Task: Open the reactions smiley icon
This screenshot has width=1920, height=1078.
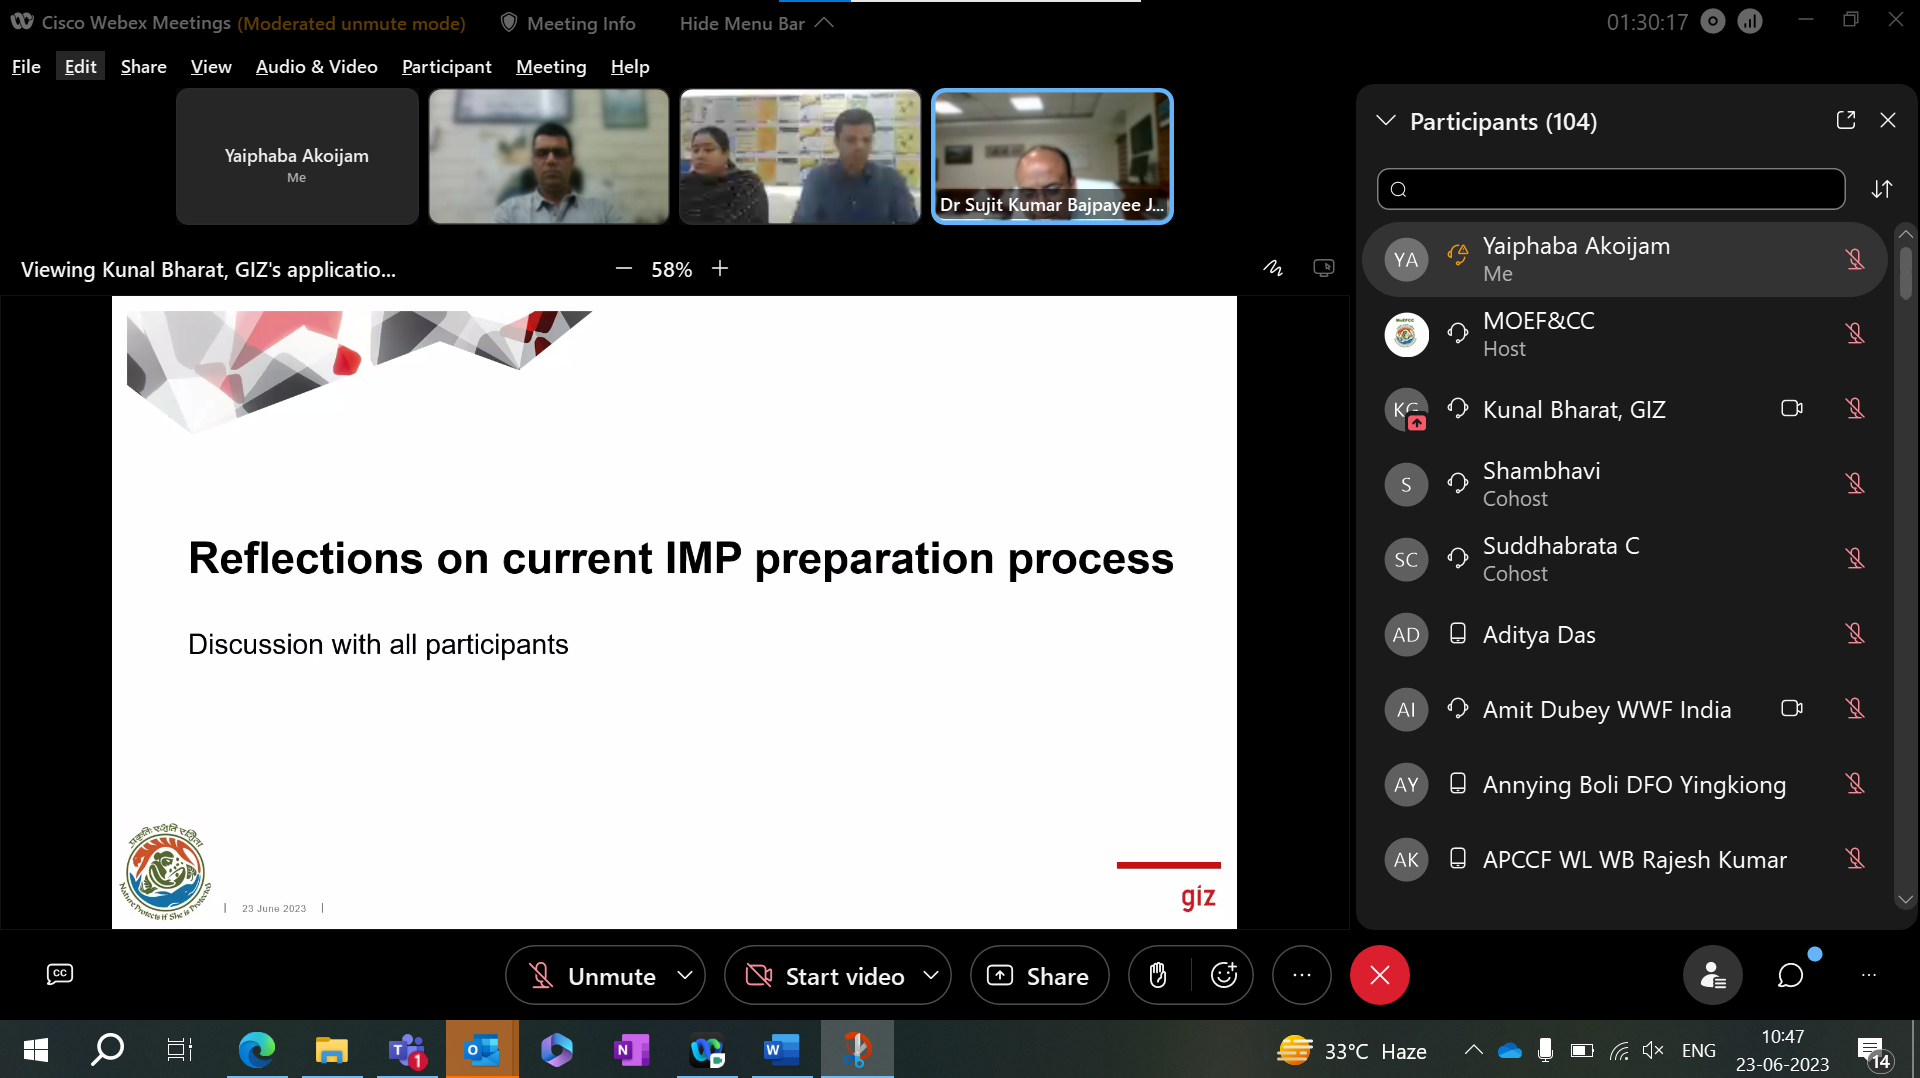Action: tap(1224, 975)
